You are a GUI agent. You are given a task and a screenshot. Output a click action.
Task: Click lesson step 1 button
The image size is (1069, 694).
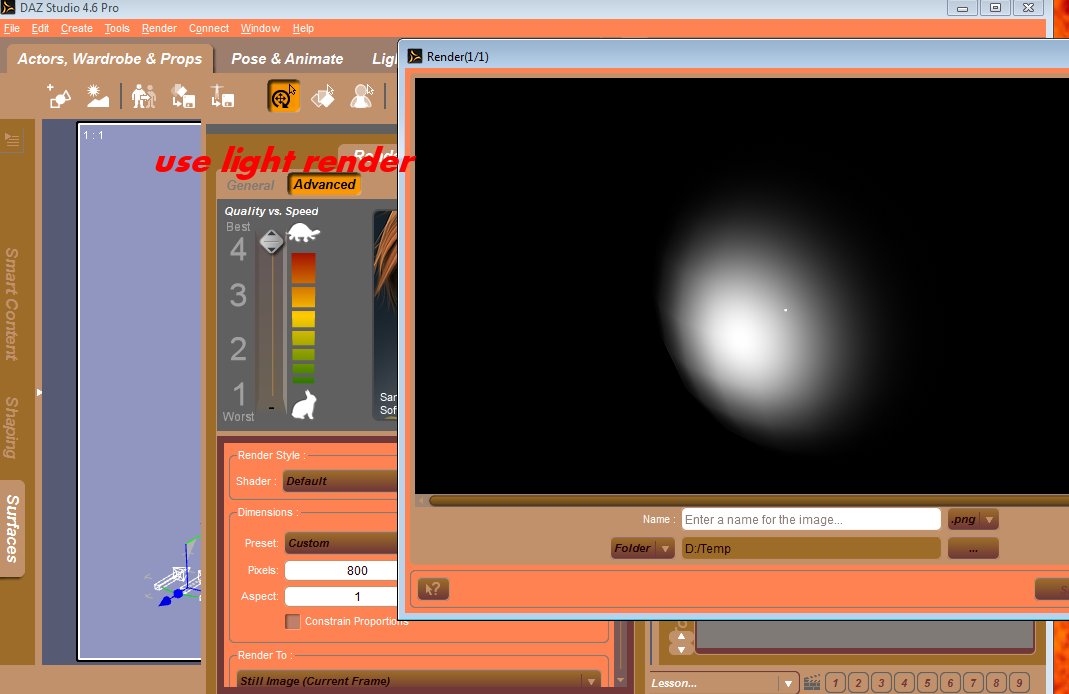pos(835,682)
